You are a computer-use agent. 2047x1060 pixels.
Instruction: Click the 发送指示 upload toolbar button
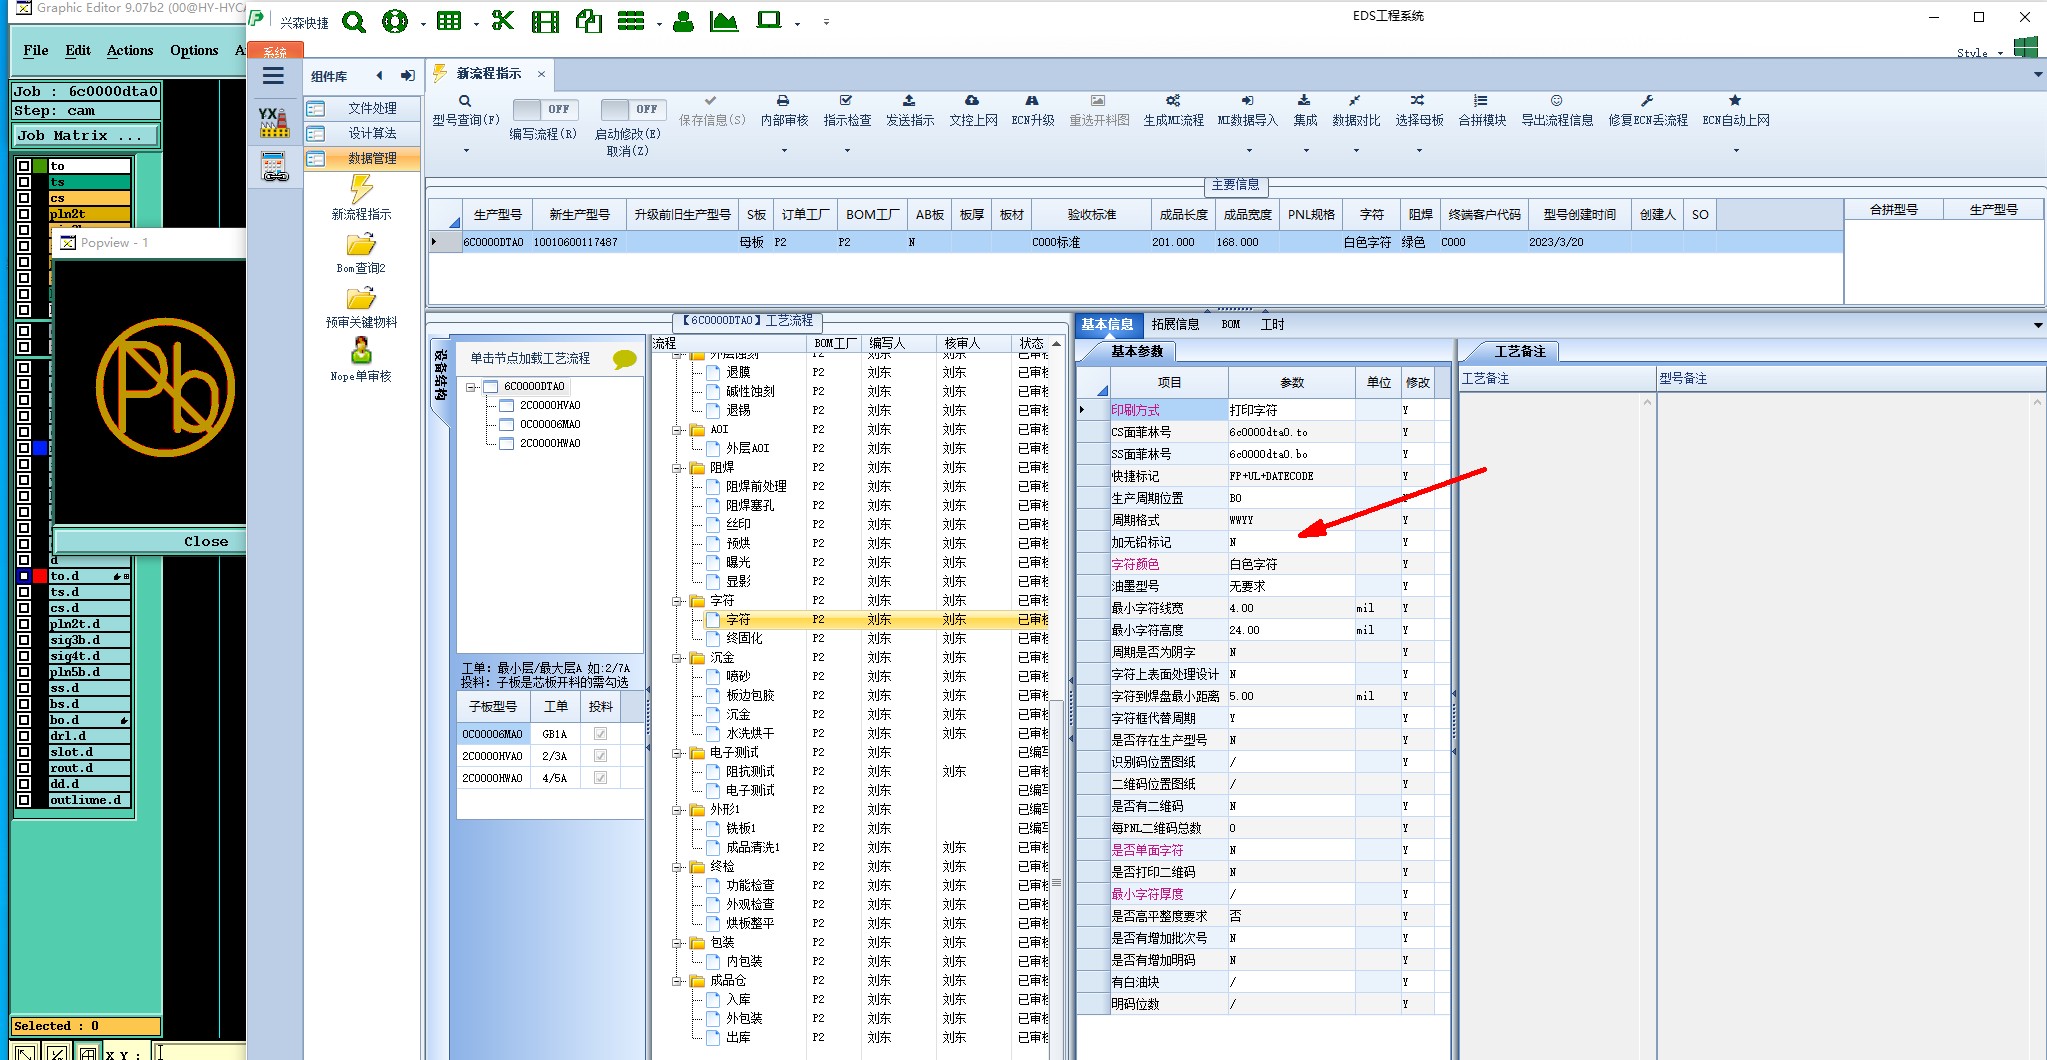[910, 110]
